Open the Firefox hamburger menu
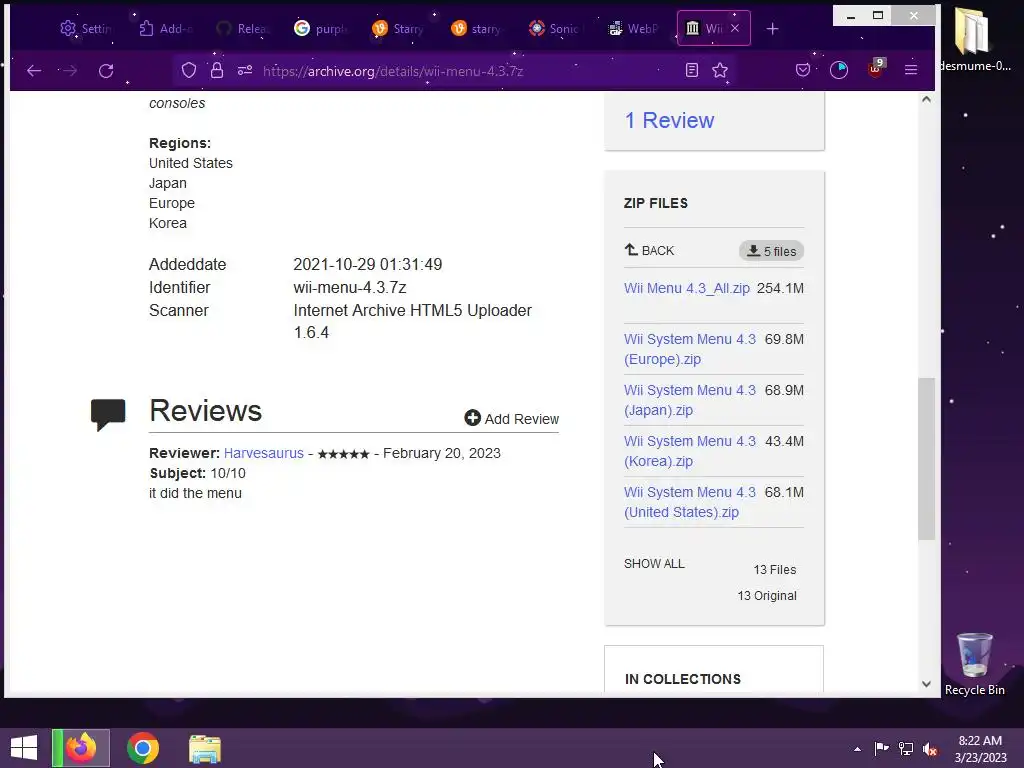Screen dimensions: 1024x768 pyautogui.click(x=910, y=70)
